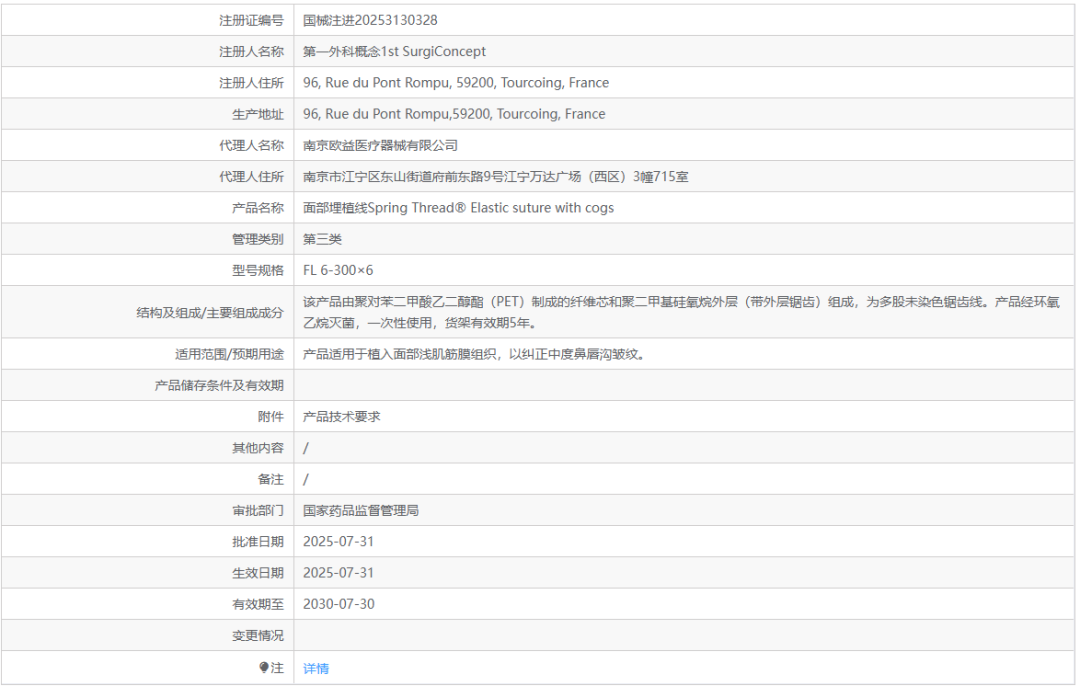Click the 有效期至 label
Screen dimensions: 1080x686
(x=258, y=604)
